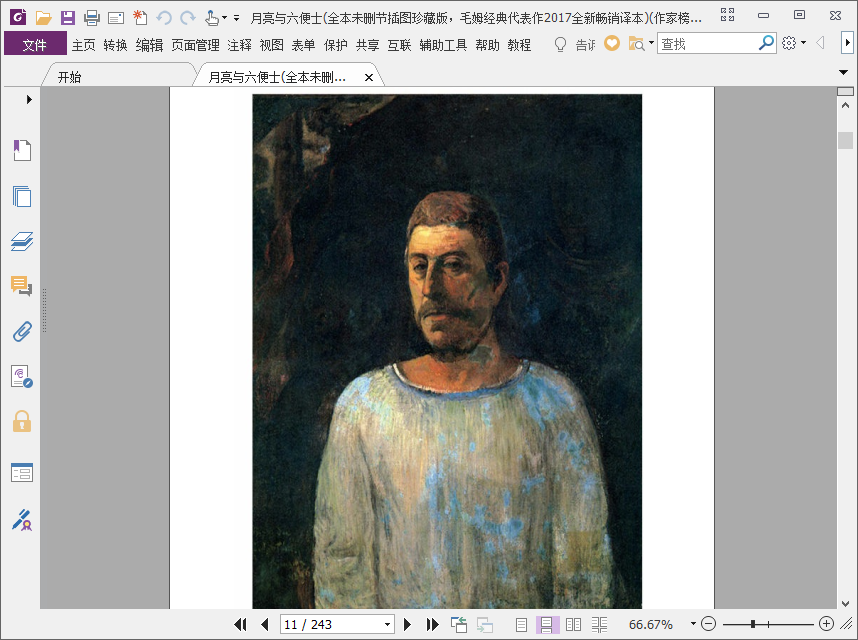Viewport: 858px width, 640px height.
Task: Close the 月亮与六便士 document tab
Action: 369,78
